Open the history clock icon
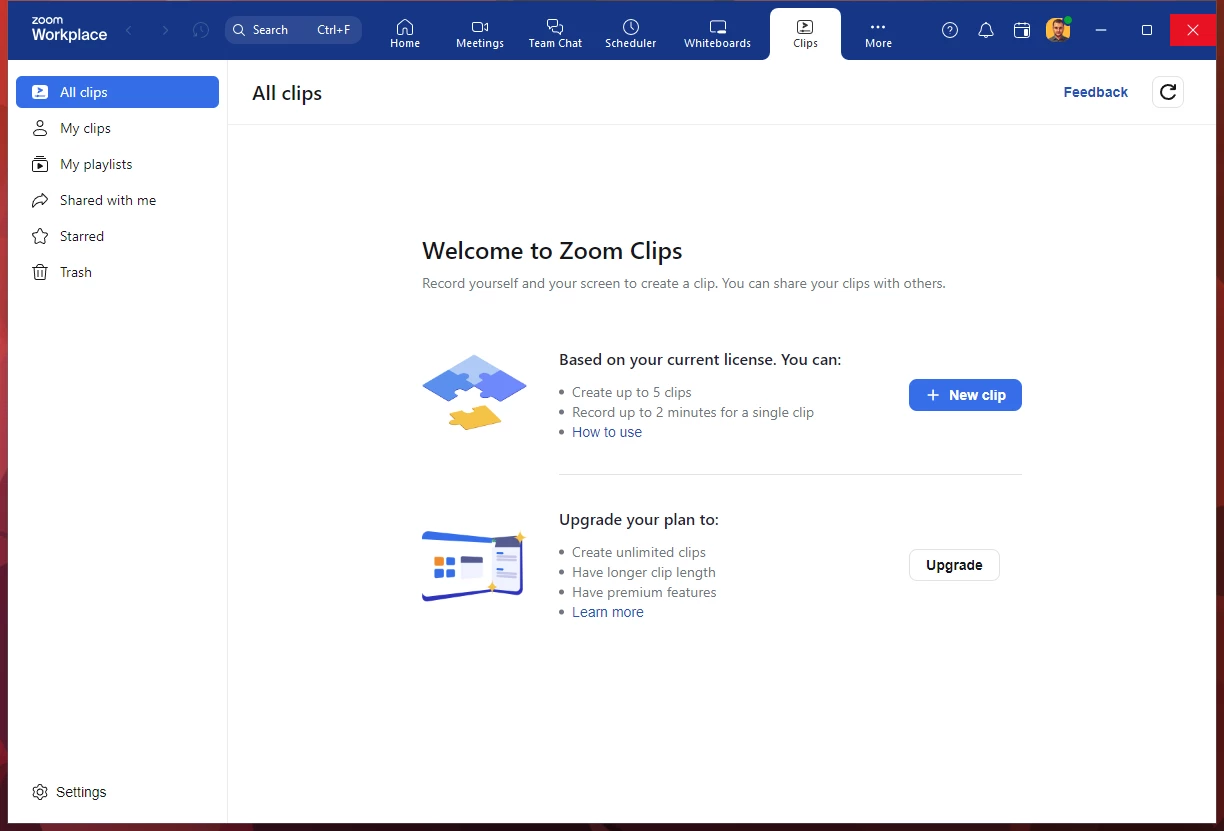 click(x=201, y=30)
